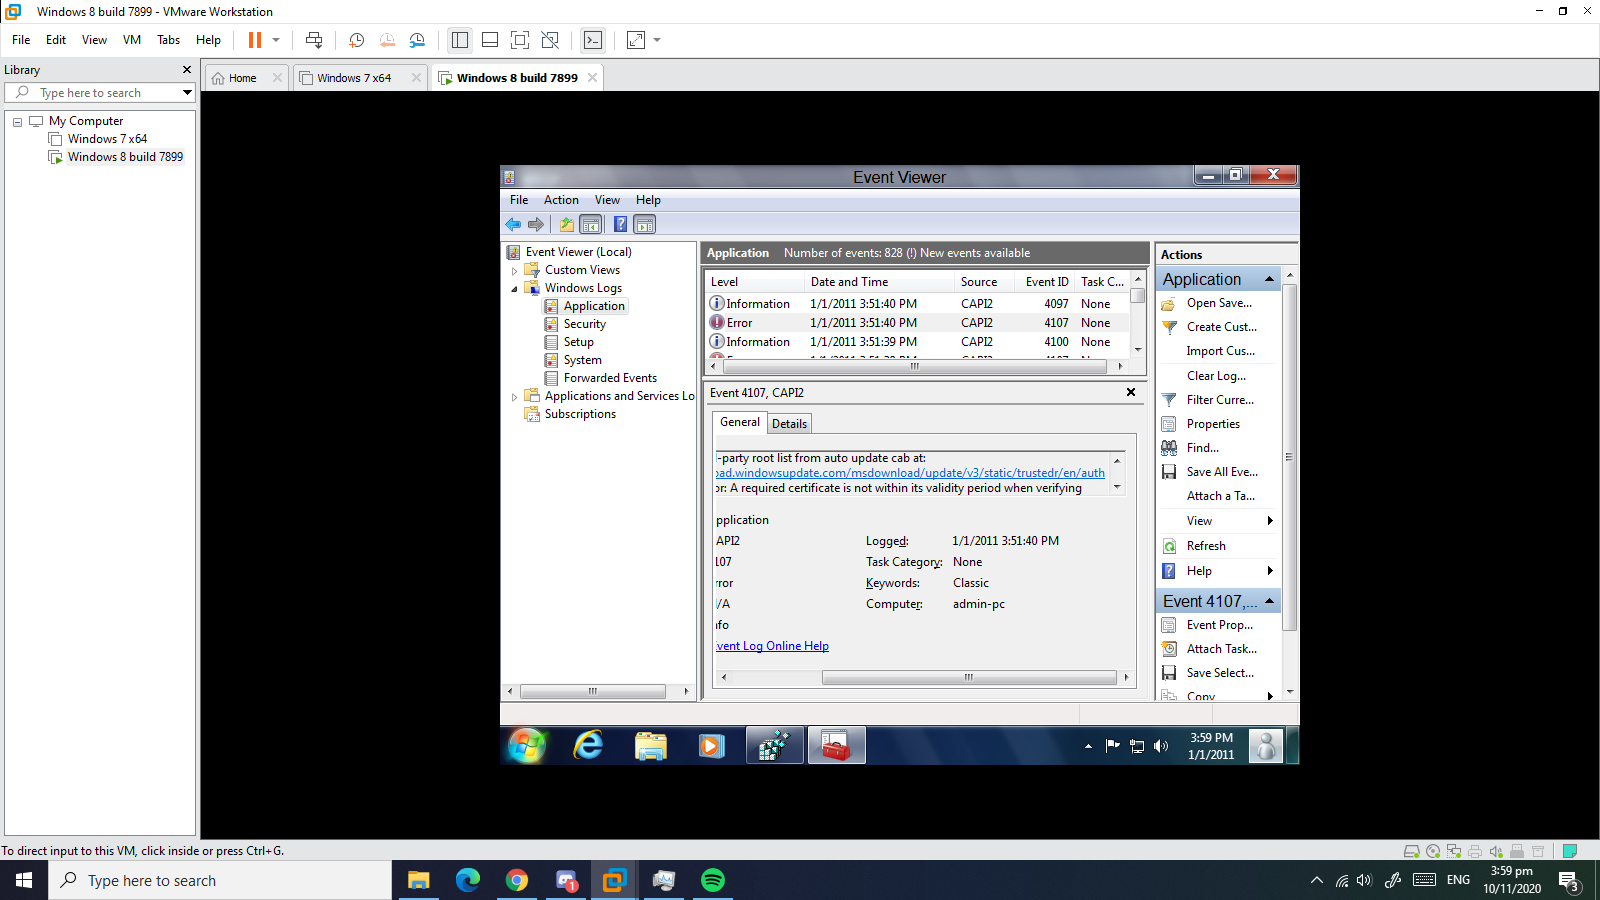Collapse the Application section in Actions pane

[1269, 279]
